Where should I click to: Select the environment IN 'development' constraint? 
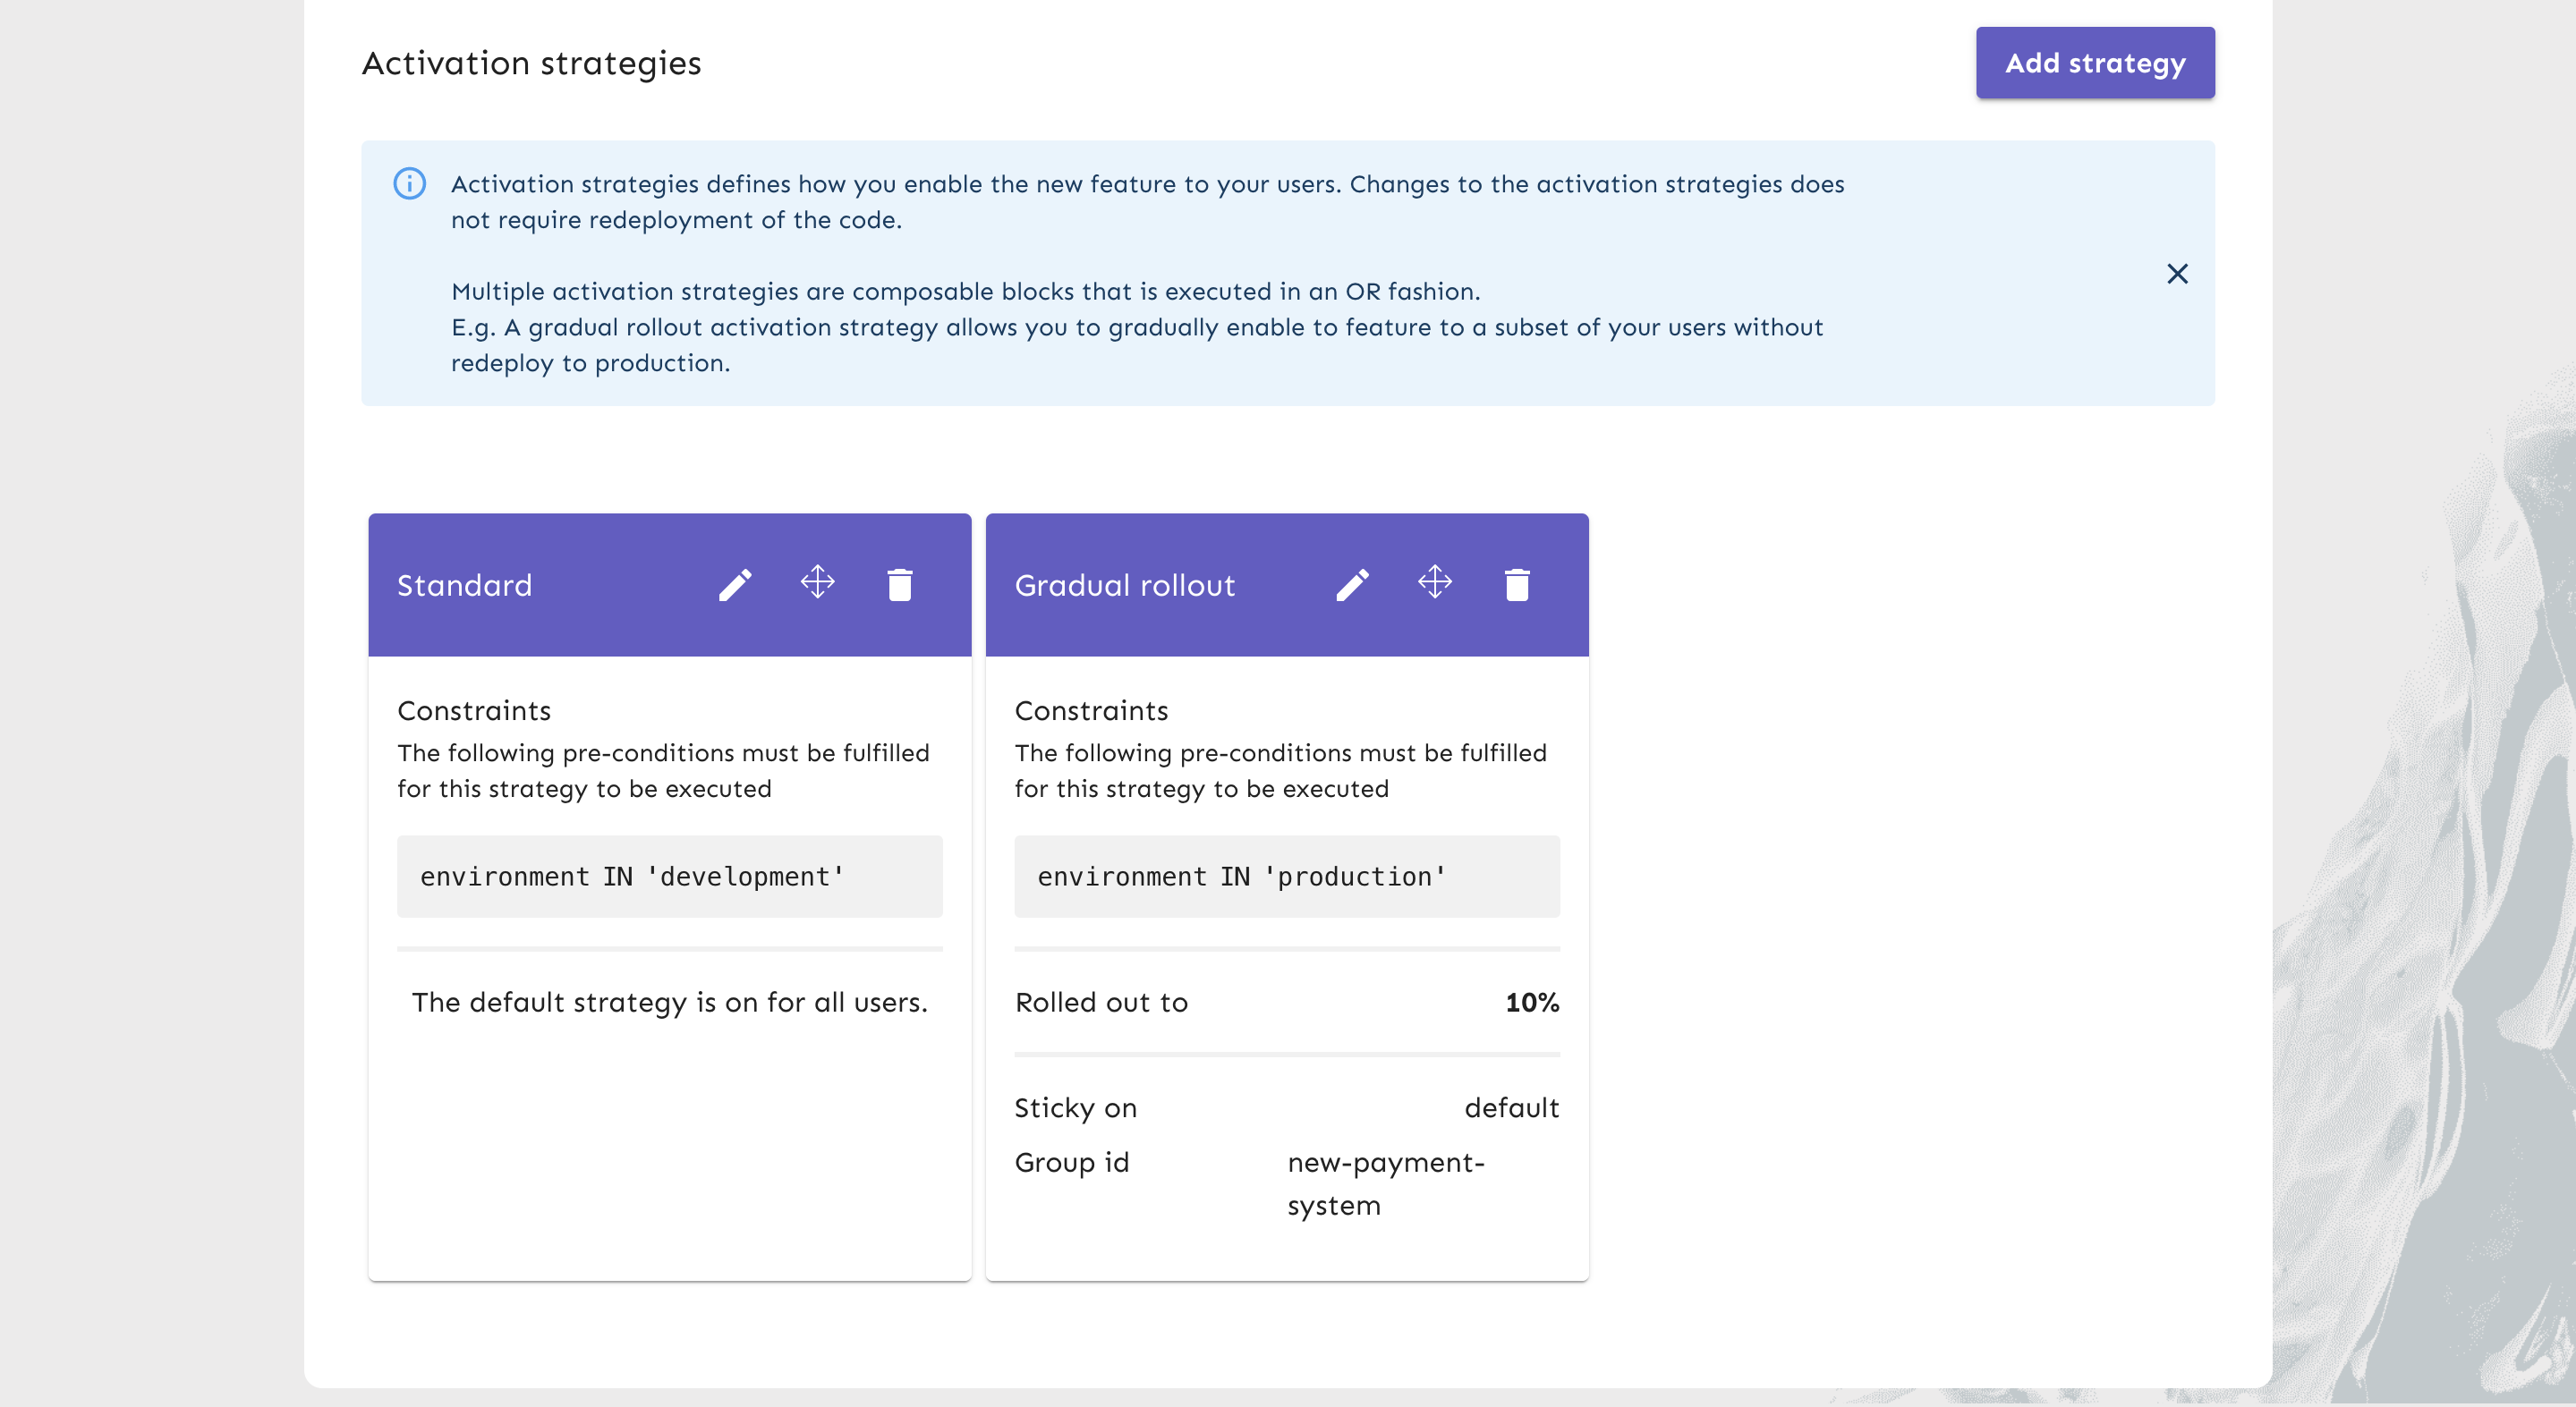coord(670,877)
